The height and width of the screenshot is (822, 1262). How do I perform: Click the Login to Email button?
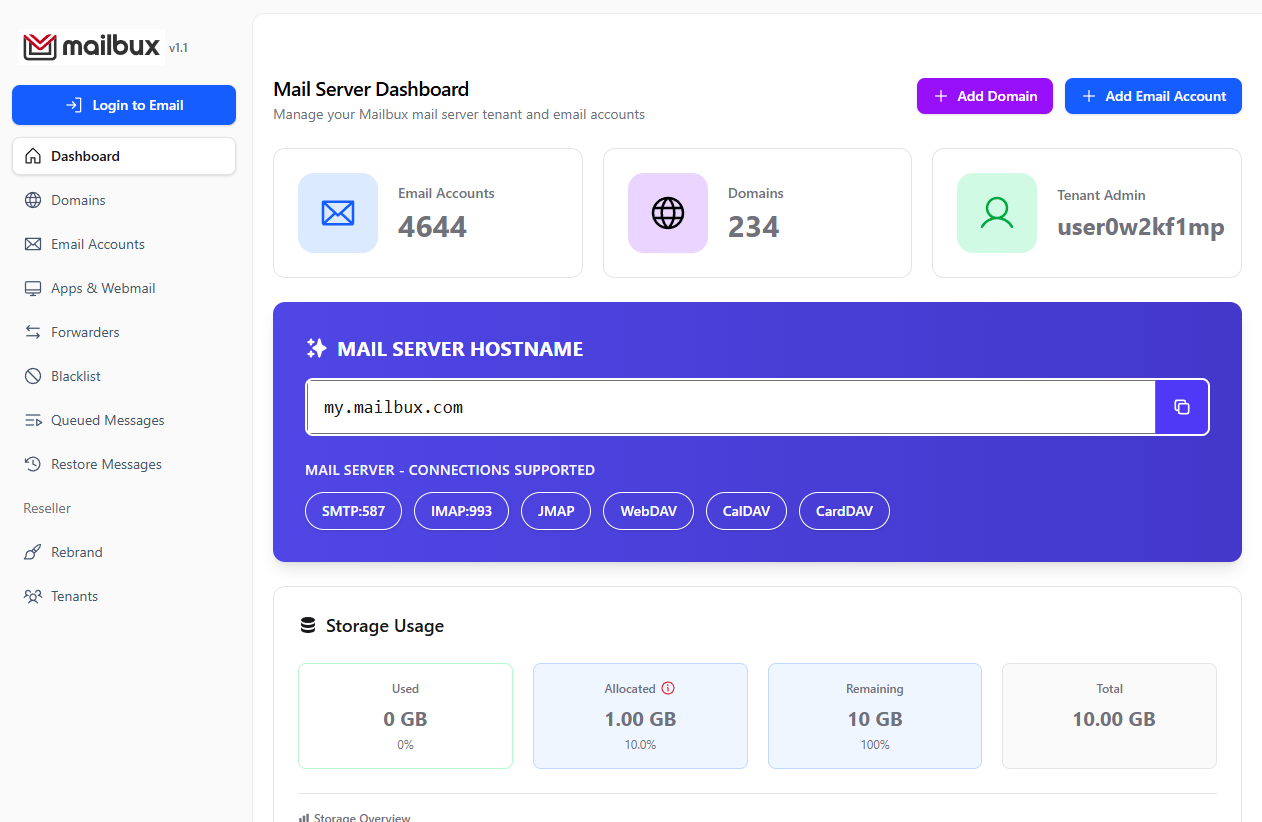tap(123, 105)
